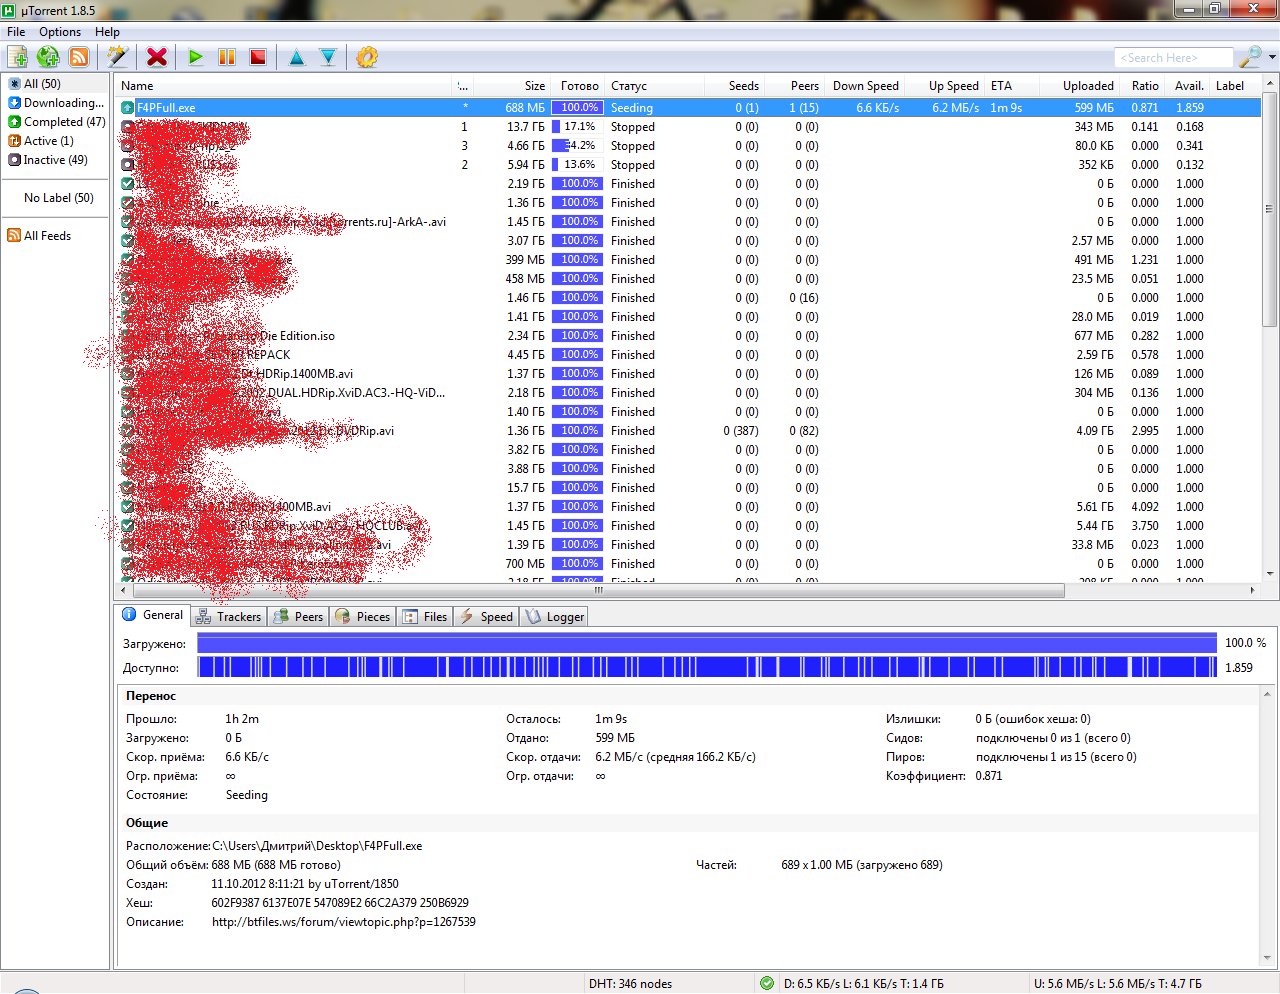
Task: Click Add Torrent from URL globe icon
Action: tap(48, 57)
